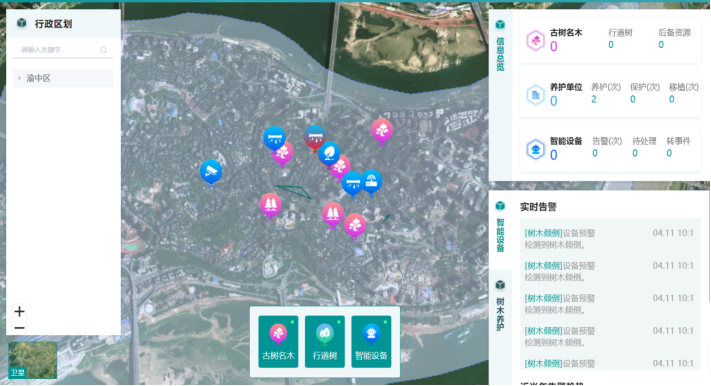Screen dimensions: 711x386
Task: Click the pink tree marker near the bridge
Action: tap(382, 131)
